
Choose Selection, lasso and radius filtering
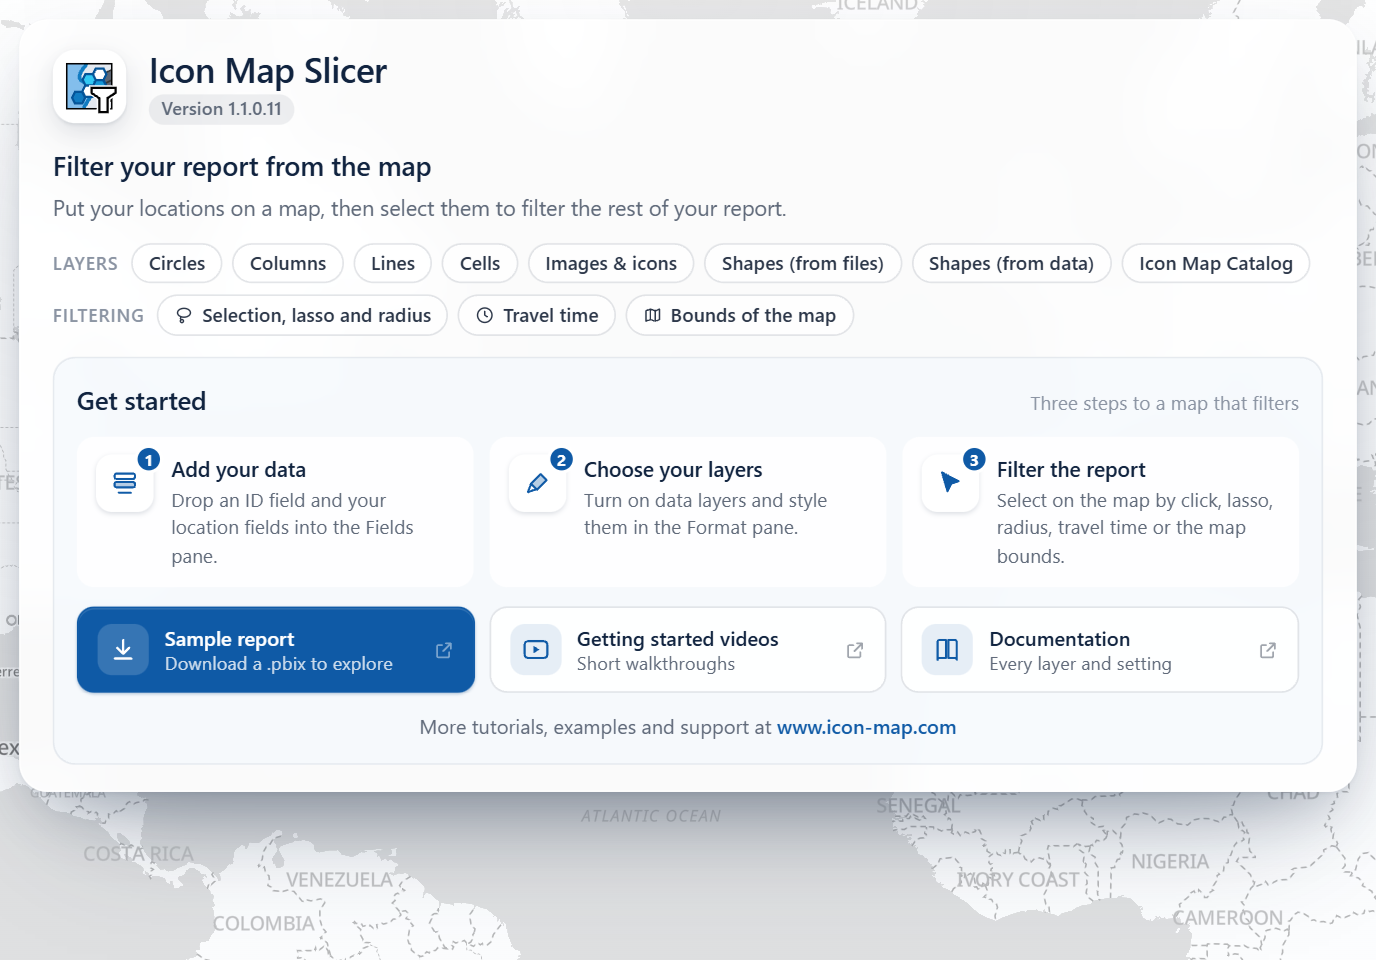[x=302, y=315]
